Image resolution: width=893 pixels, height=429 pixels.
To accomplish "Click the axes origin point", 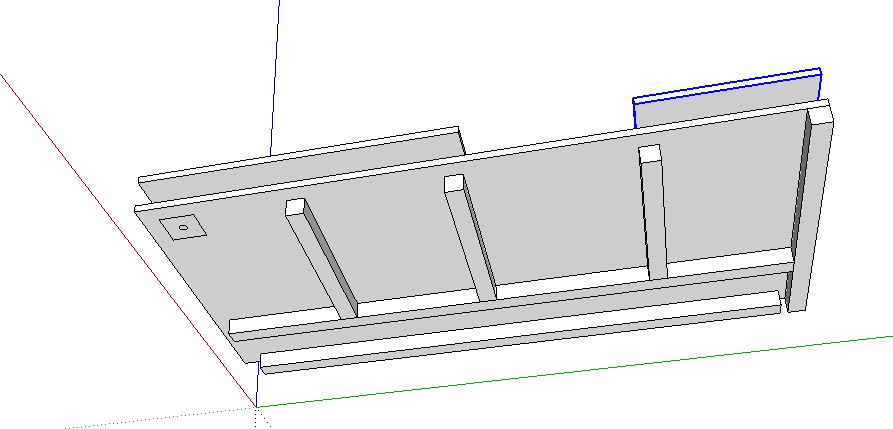I will [256, 407].
